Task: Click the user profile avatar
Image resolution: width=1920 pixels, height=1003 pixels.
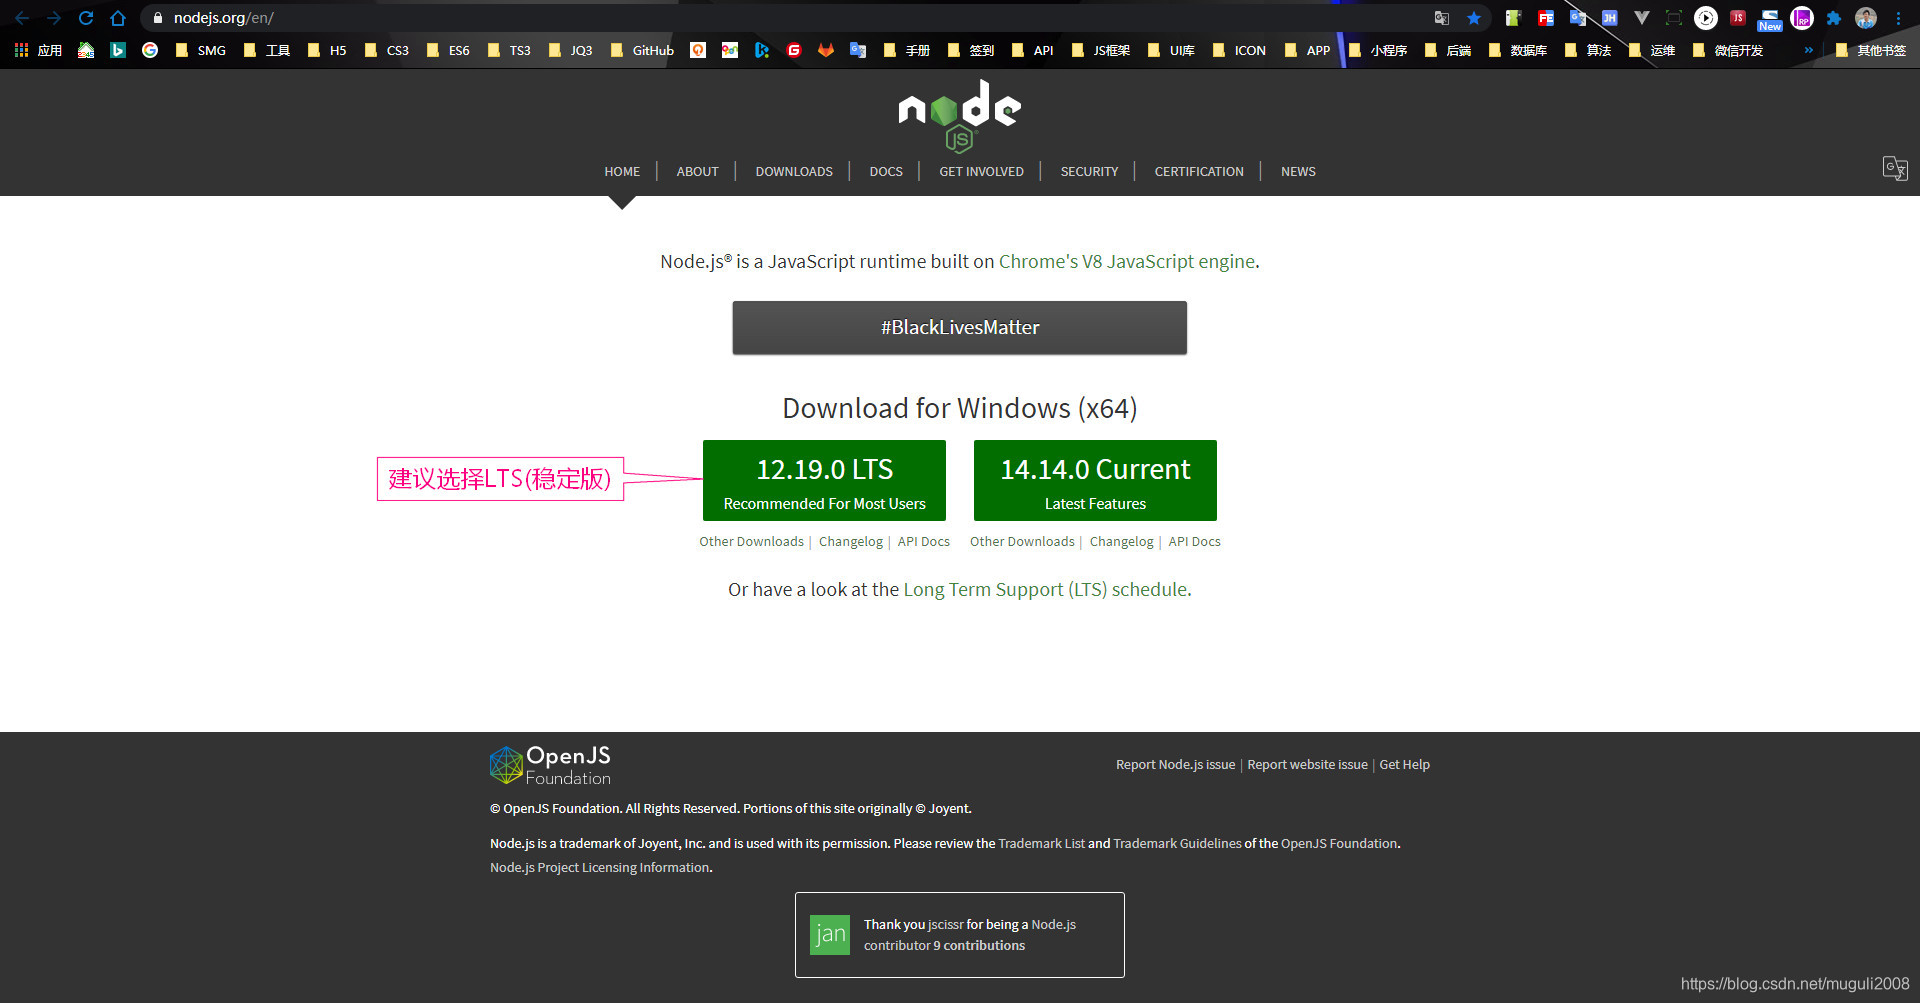Action: [x=1866, y=18]
